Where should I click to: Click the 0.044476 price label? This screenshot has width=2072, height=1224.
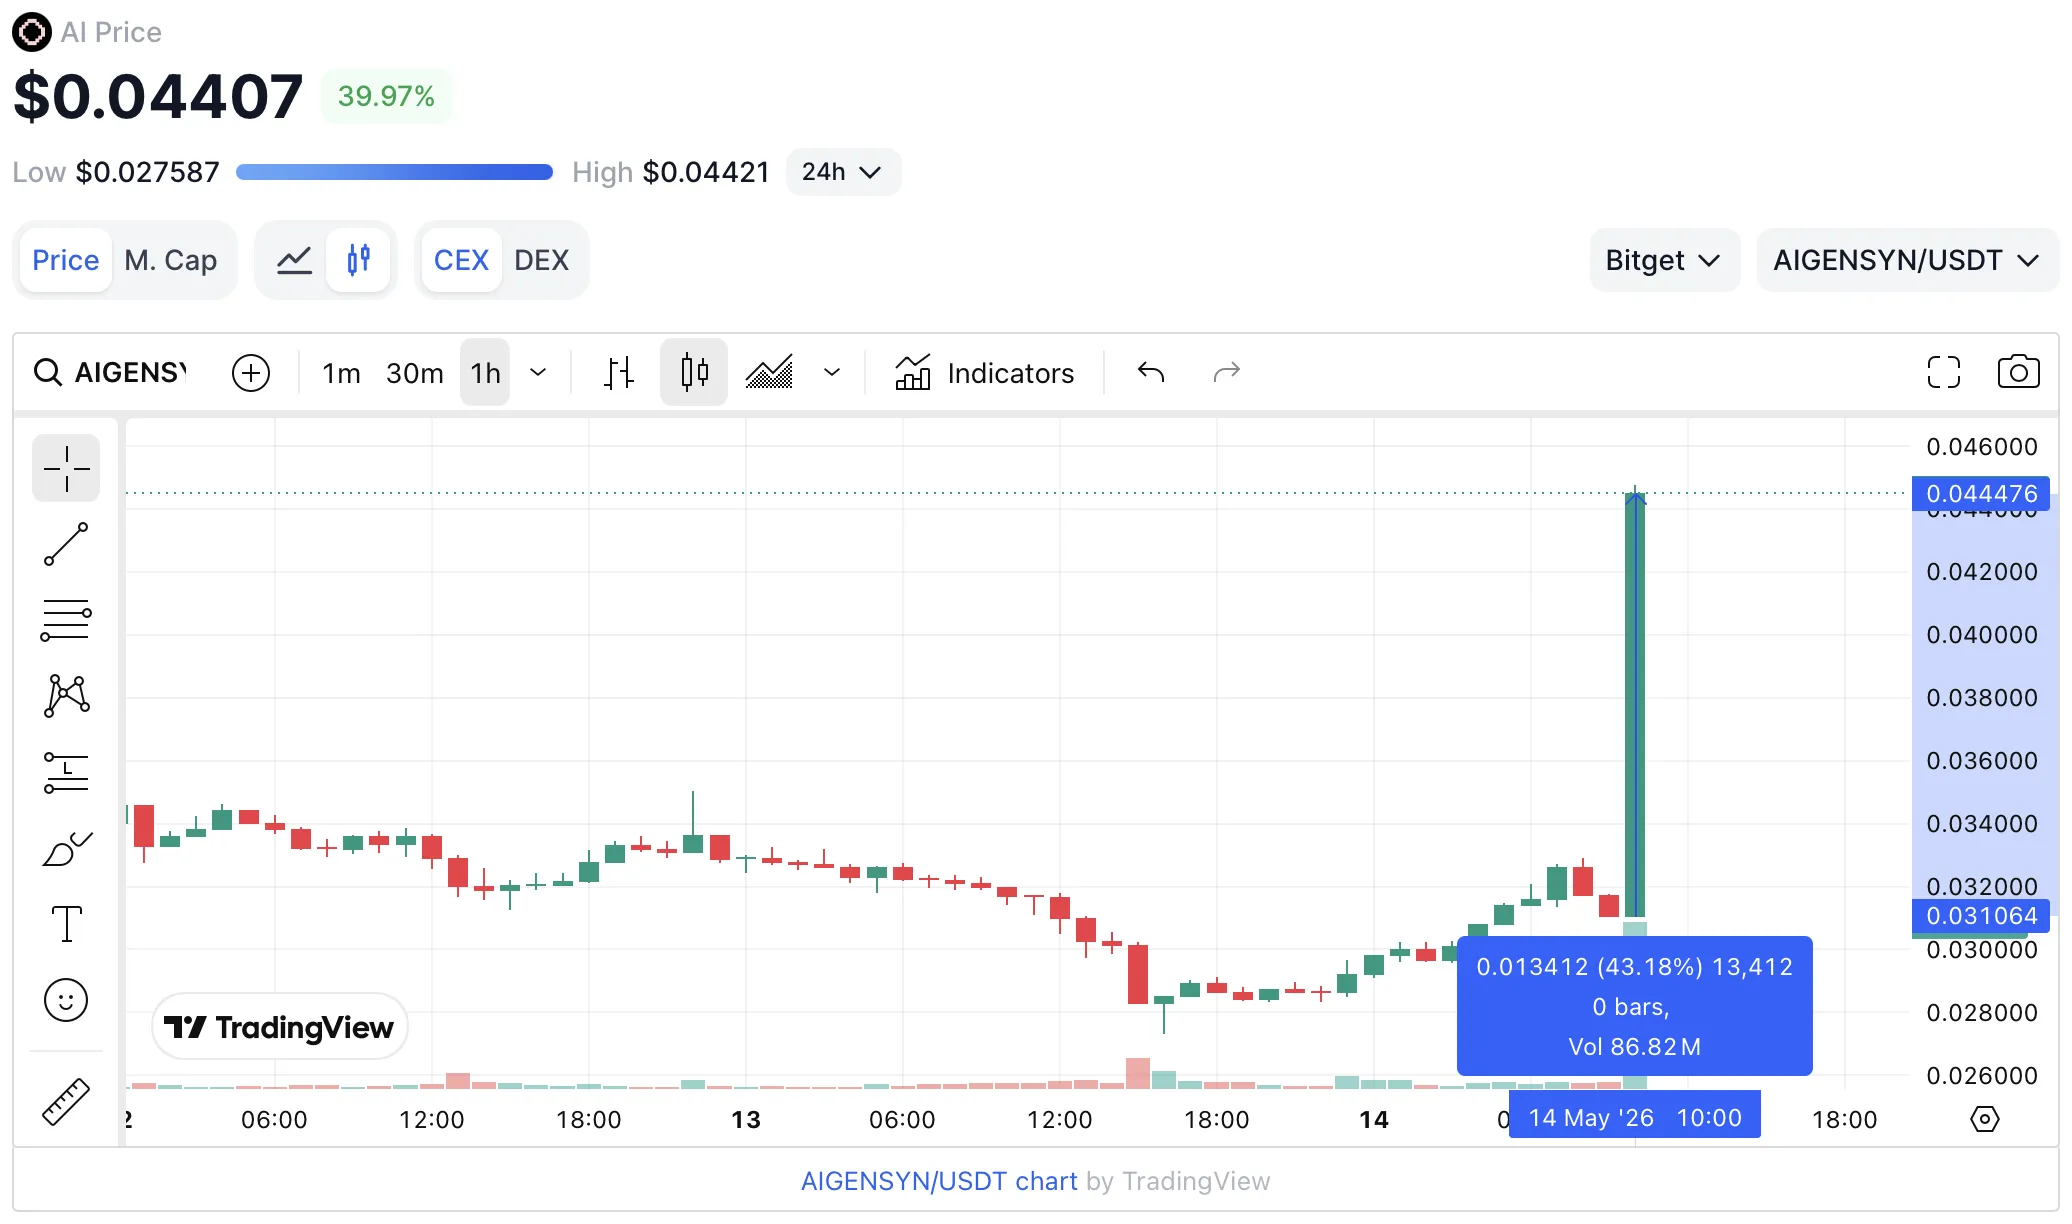click(1981, 493)
